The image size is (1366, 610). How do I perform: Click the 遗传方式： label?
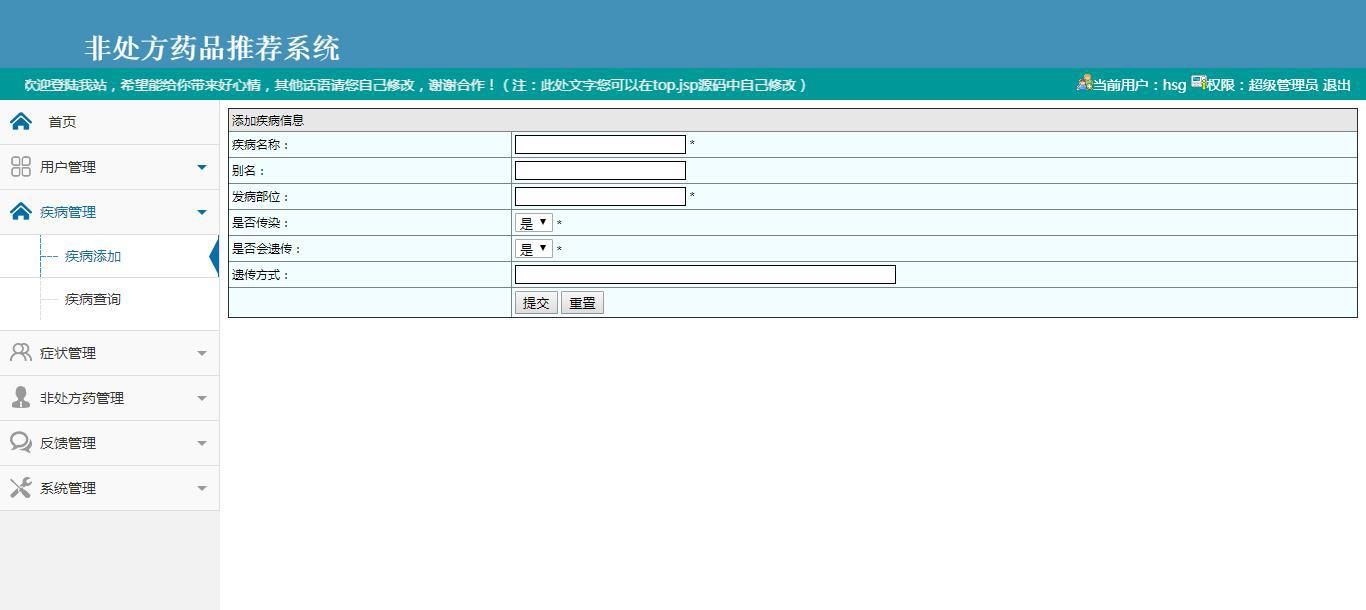[x=260, y=275]
